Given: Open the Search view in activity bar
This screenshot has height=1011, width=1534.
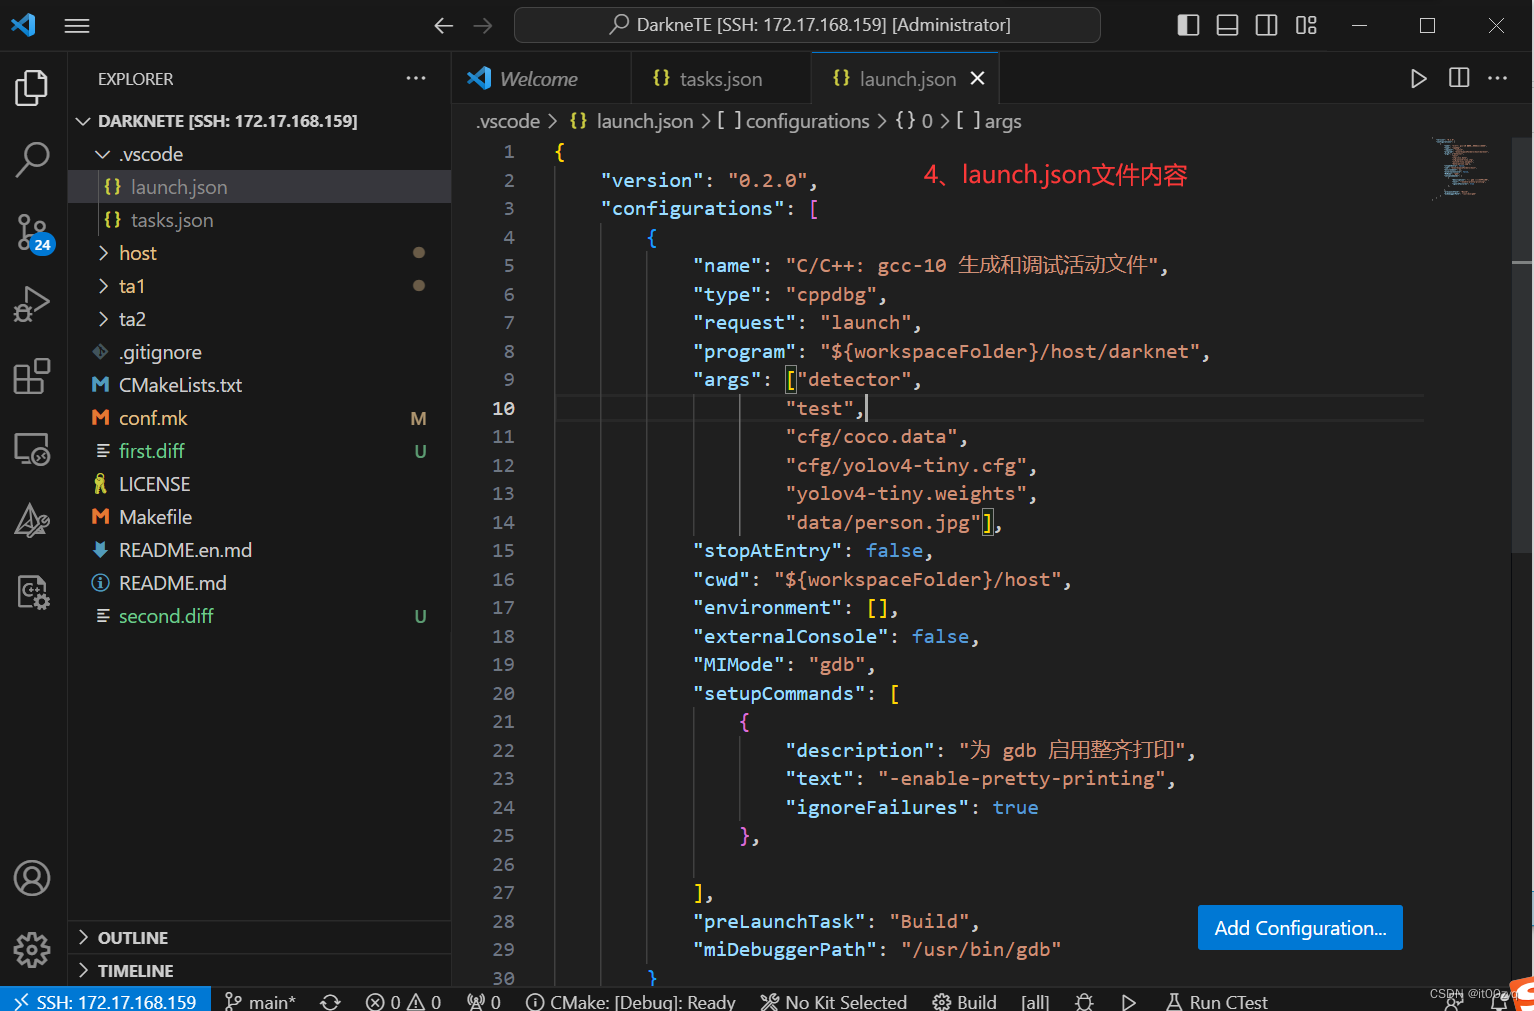Looking at the screenshot, I should click(32, 159).
